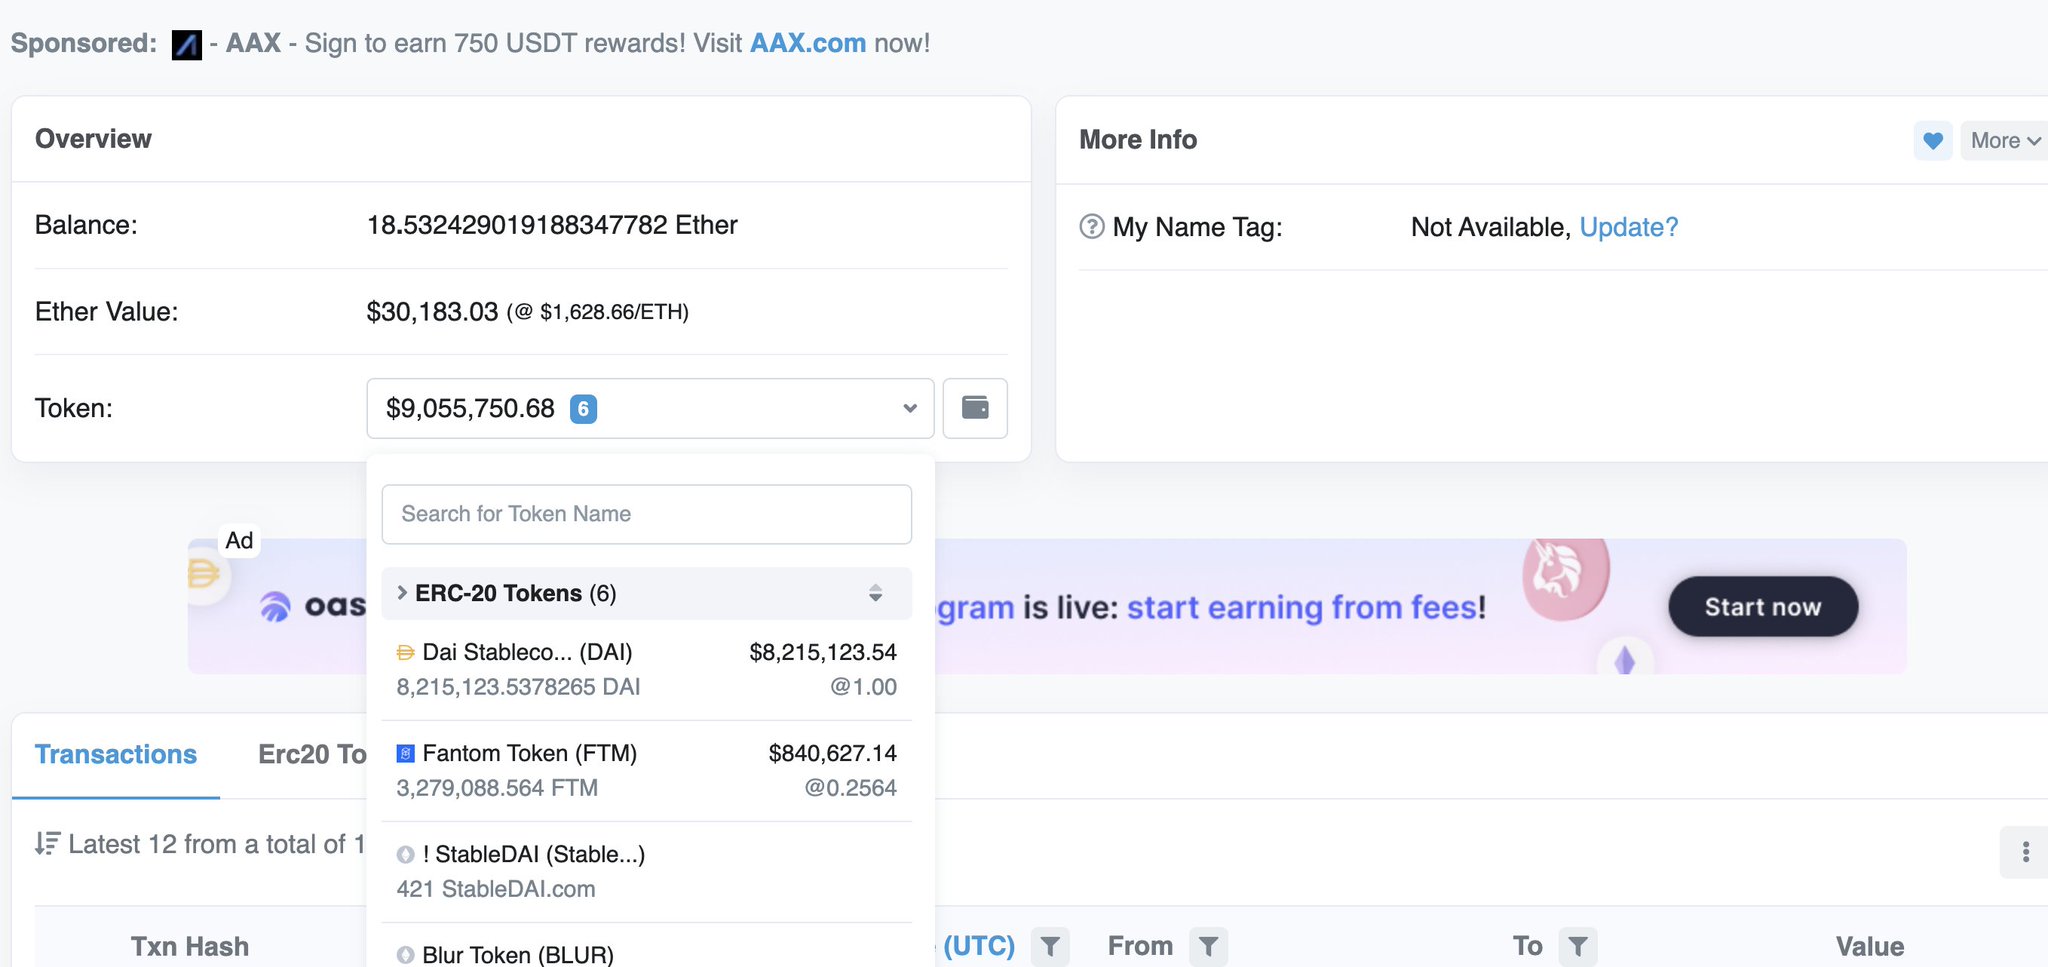Click the three-dot options button above table
The height and width of the screenshot is (967, 2048).
[2025, 852]
